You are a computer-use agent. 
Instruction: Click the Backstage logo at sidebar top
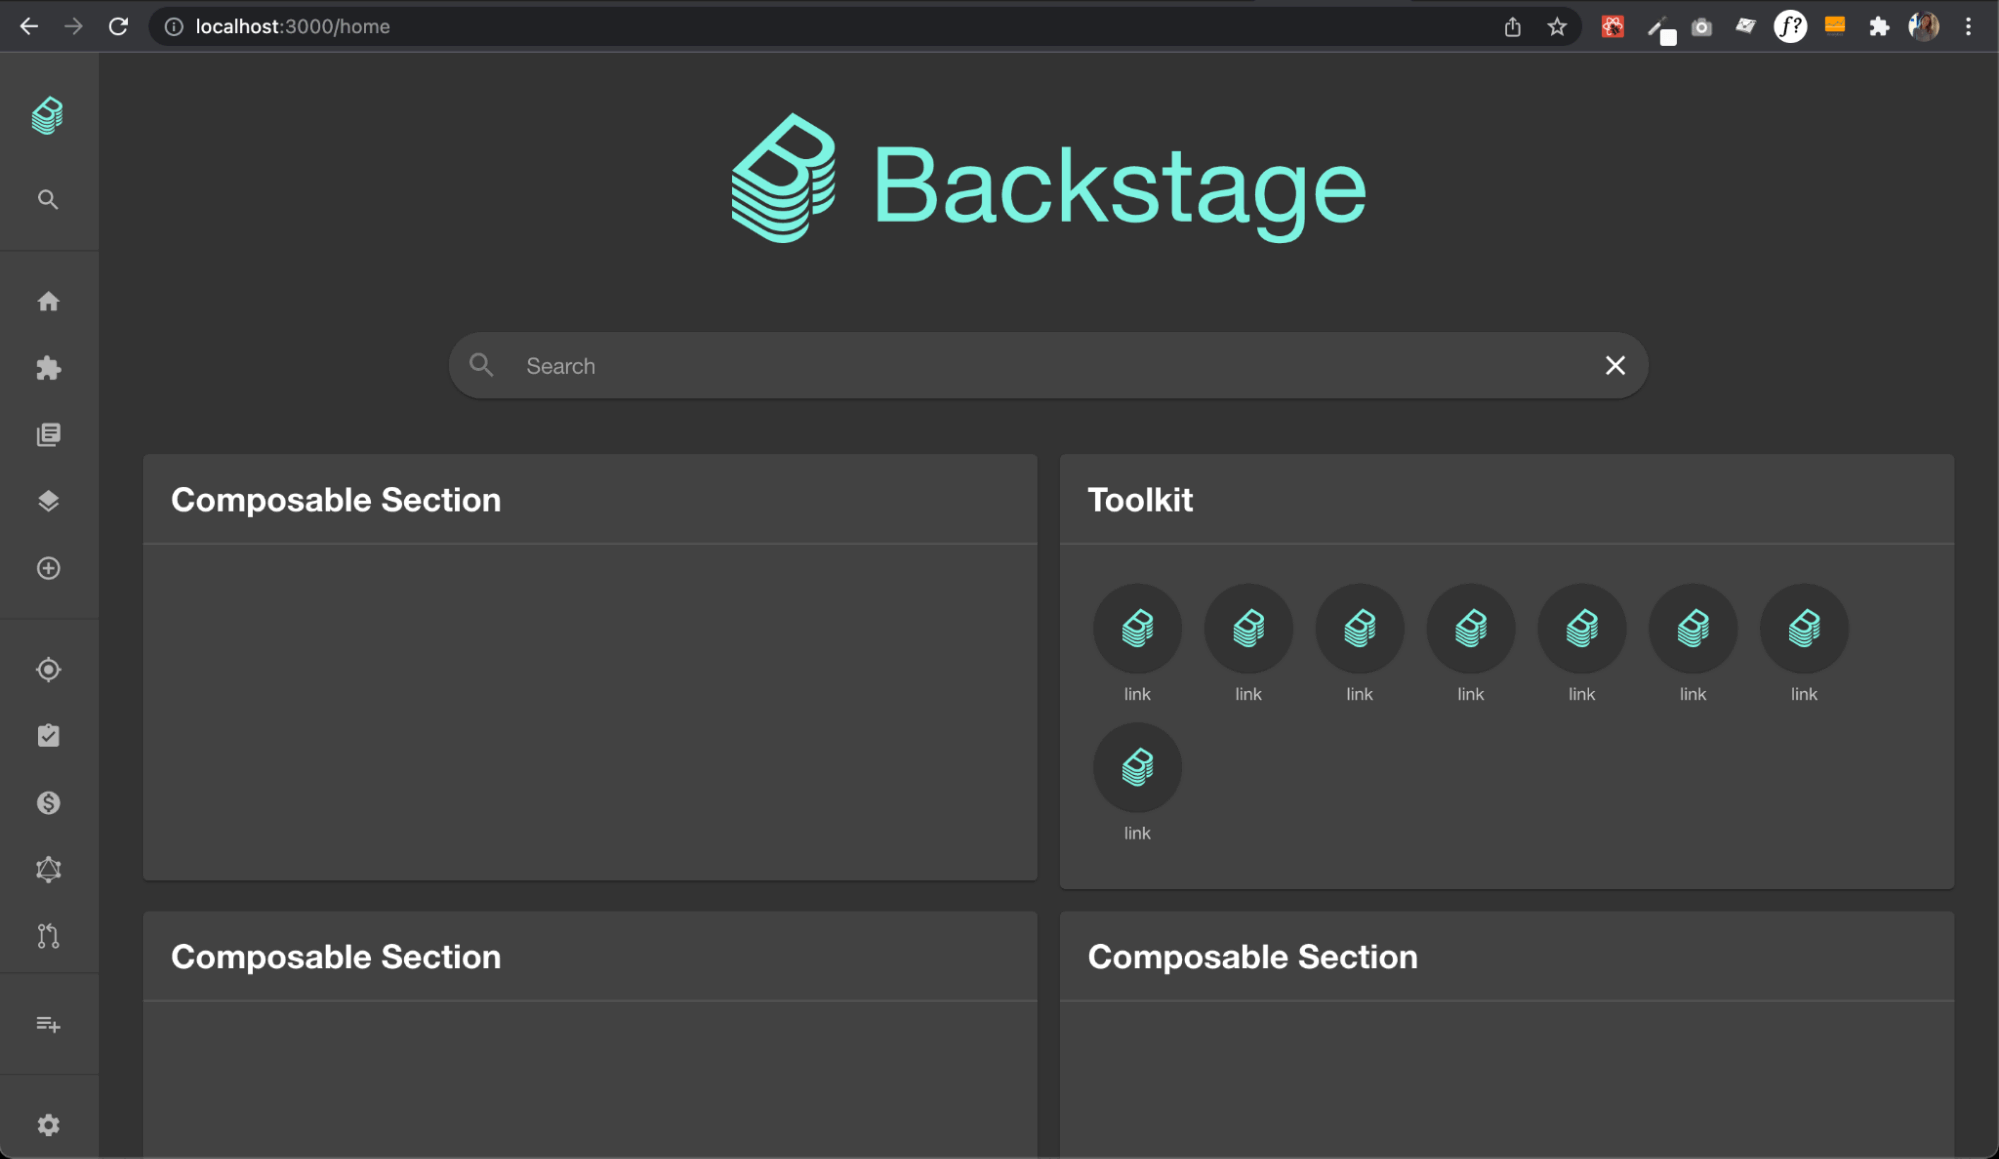pyautogui.click(x=47, y=115)
